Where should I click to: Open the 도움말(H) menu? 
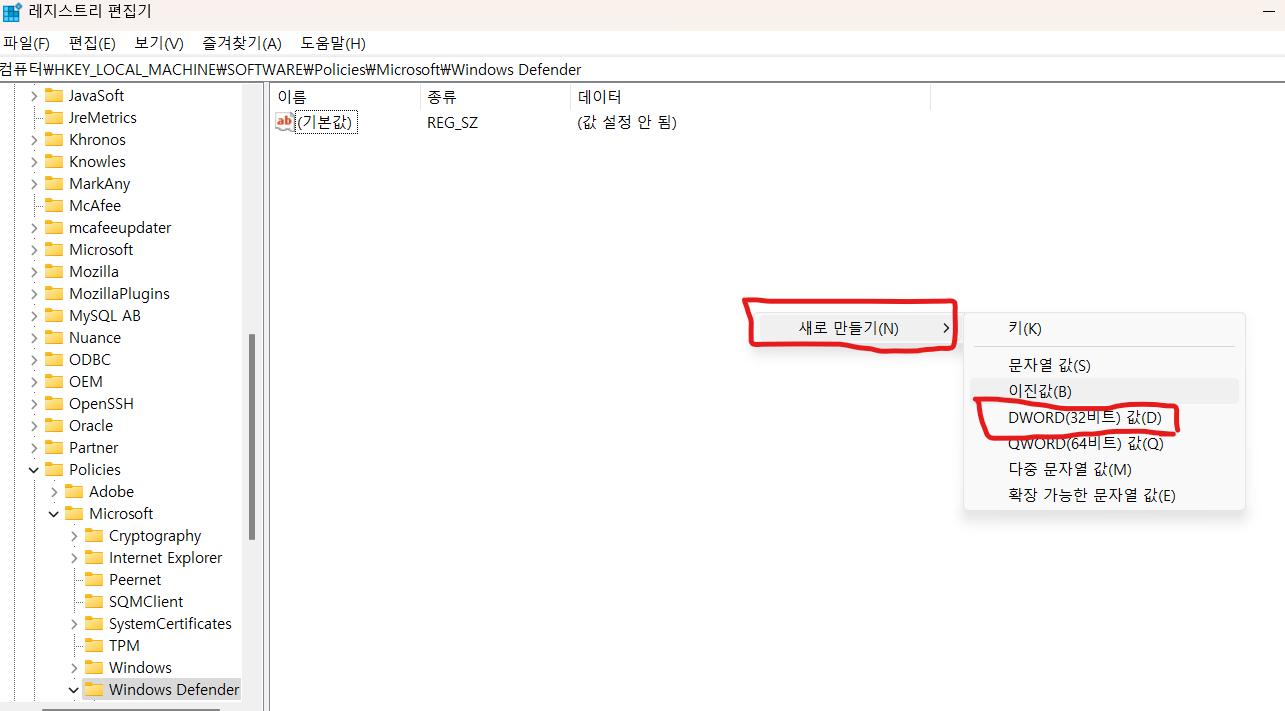tap(333, 43)
